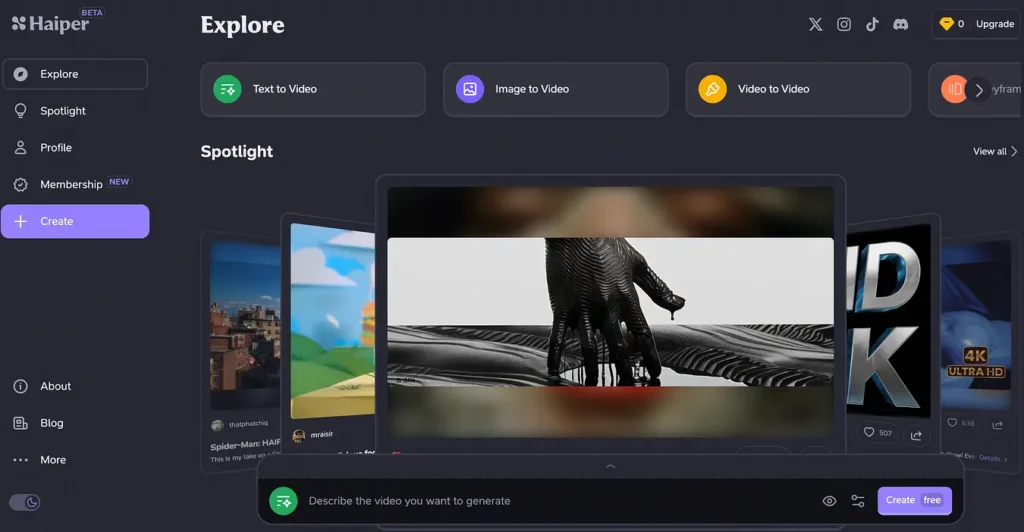1024x532 pixels.
Task: Open the About page
Action: 75,386
